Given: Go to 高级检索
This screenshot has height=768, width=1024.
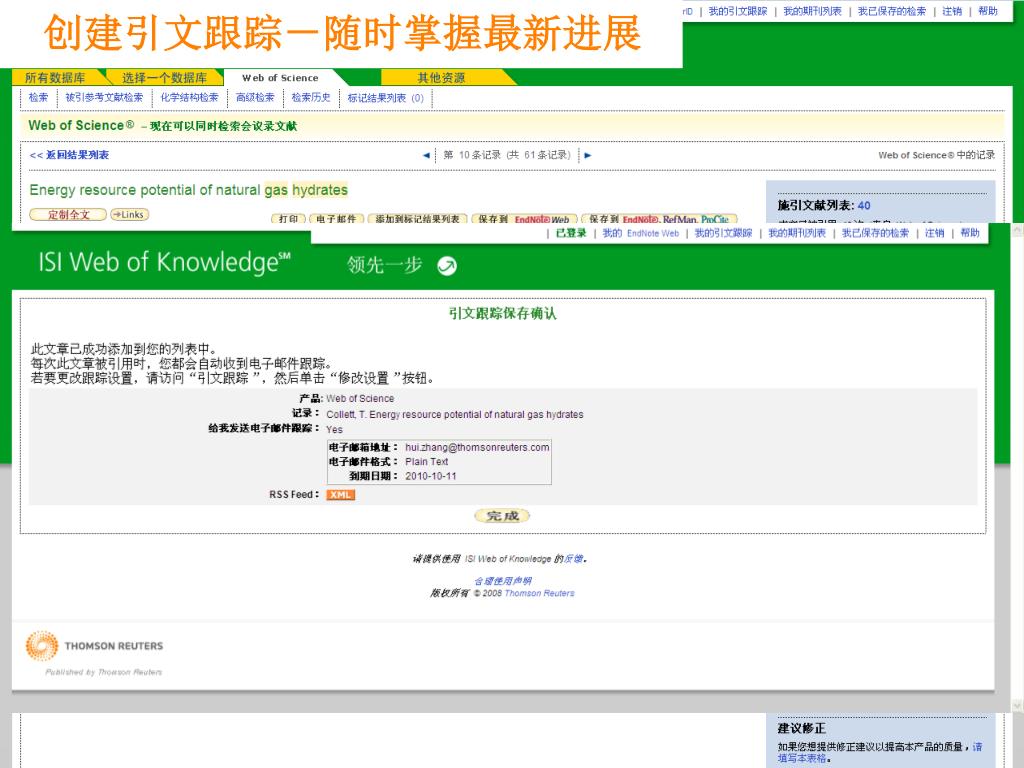Looking at the screenshot, I should (255, 97).
